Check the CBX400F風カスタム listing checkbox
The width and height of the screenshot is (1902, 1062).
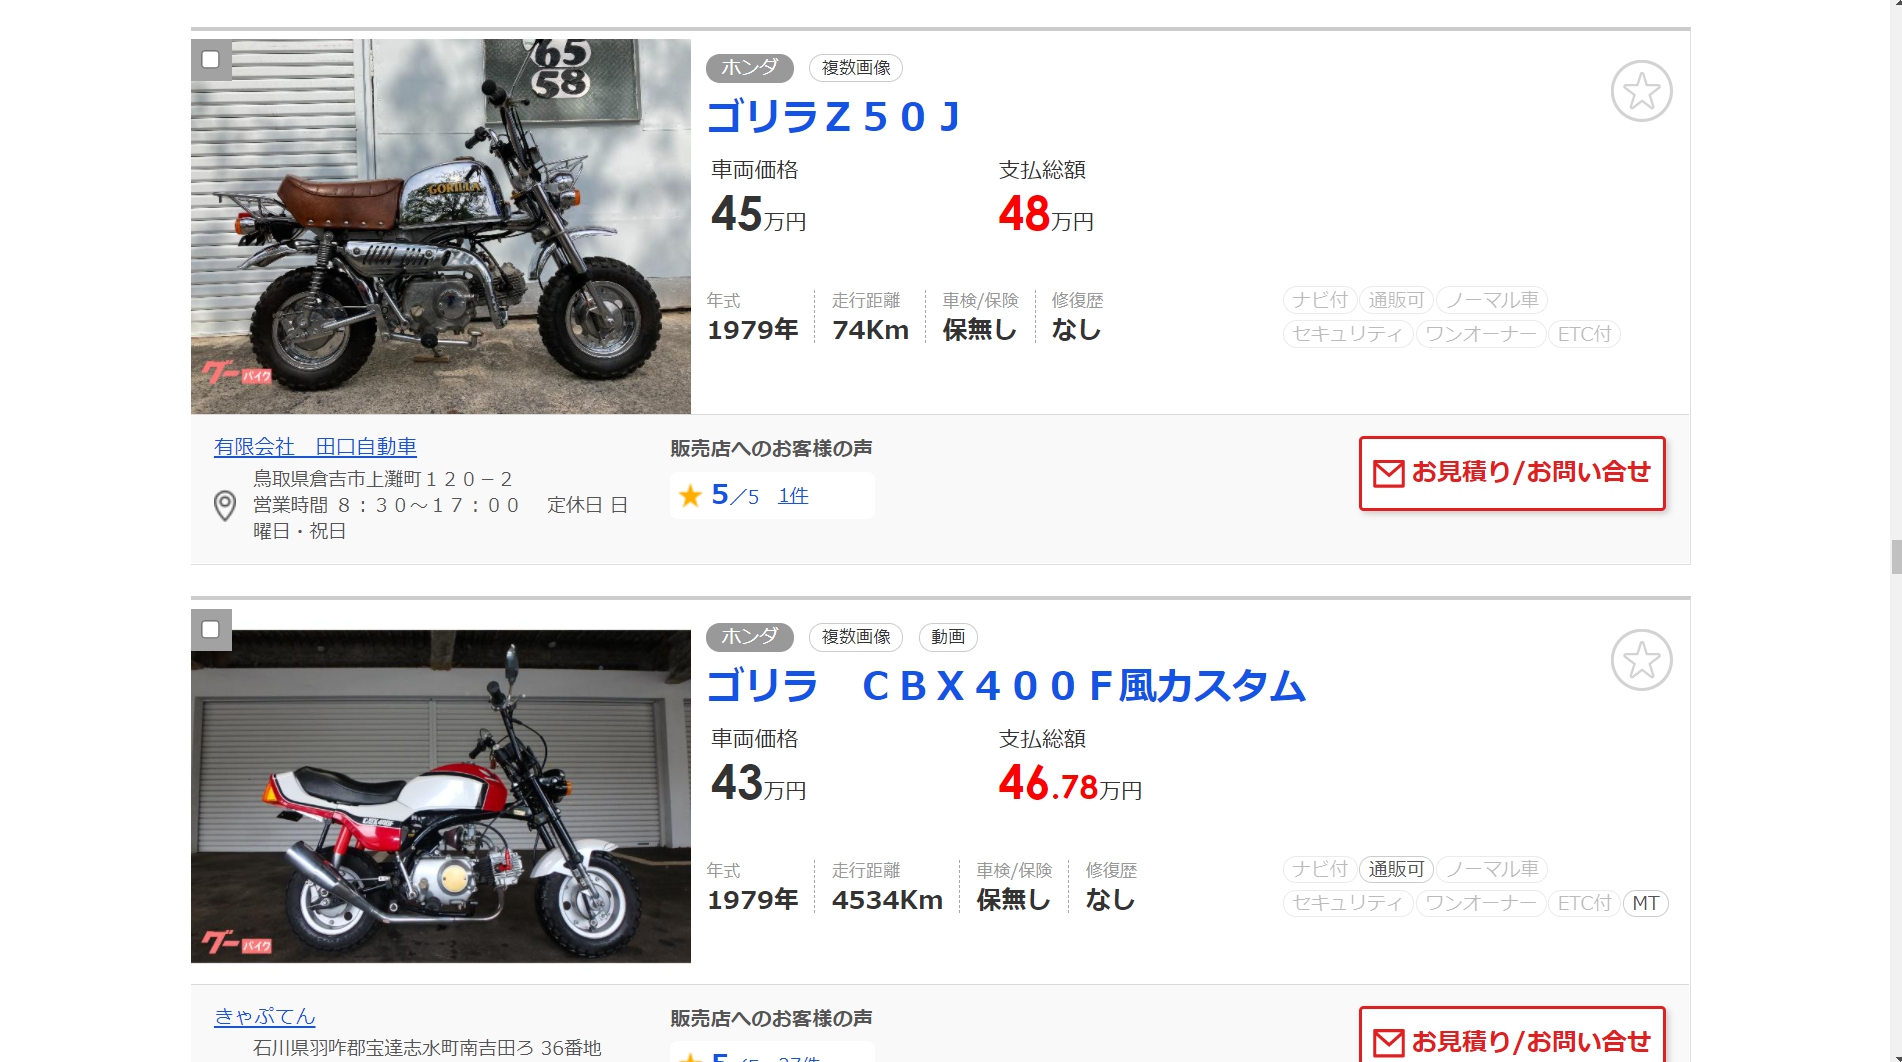(x=210, y=629)
